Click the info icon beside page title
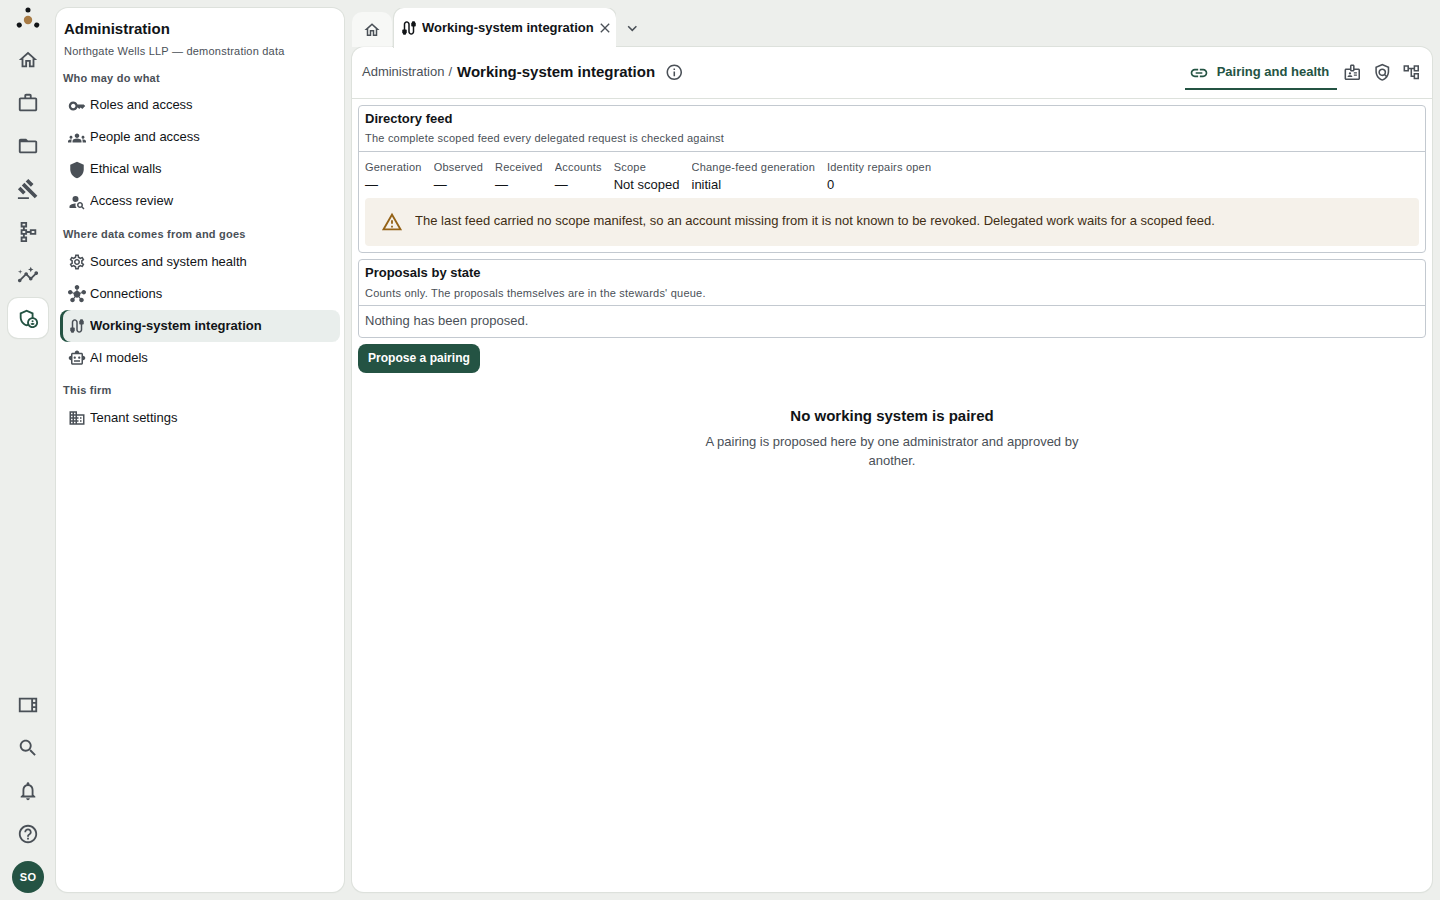Viewport: 1440px width, 900px height. tap(674, 72)
